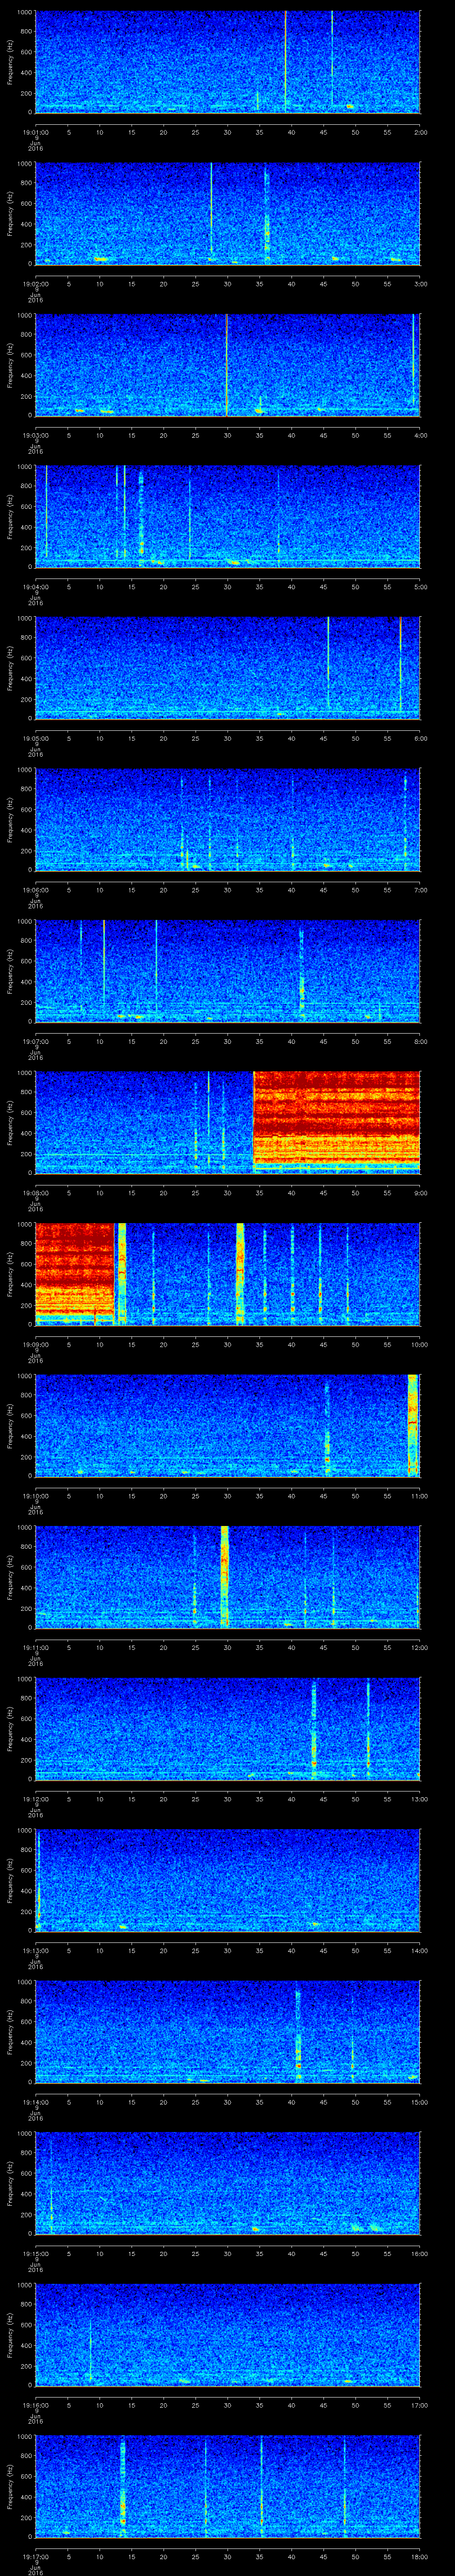Click the '2:00' end time label

420,132
